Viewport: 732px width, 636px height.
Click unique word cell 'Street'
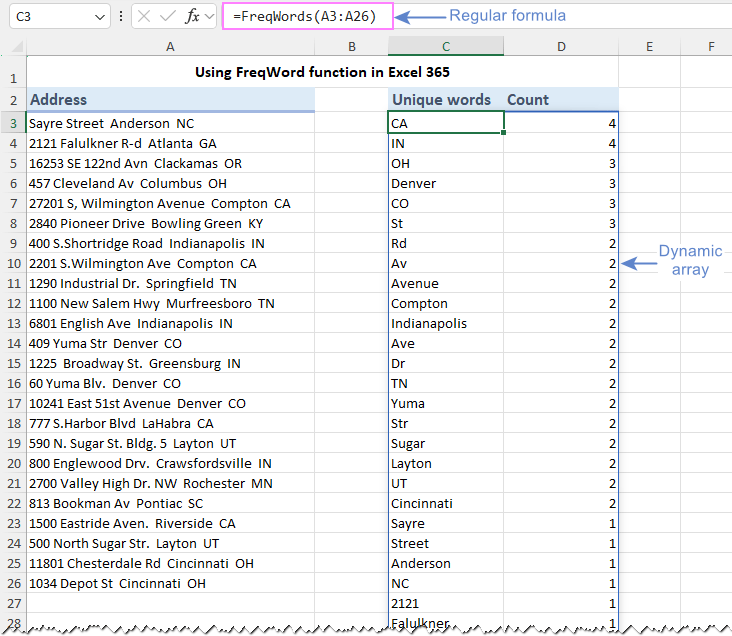click(446, 544)
